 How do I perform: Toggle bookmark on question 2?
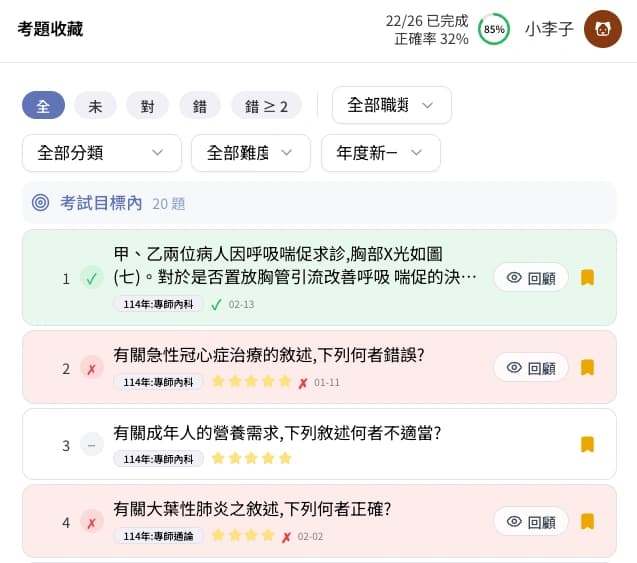point(587,367)
